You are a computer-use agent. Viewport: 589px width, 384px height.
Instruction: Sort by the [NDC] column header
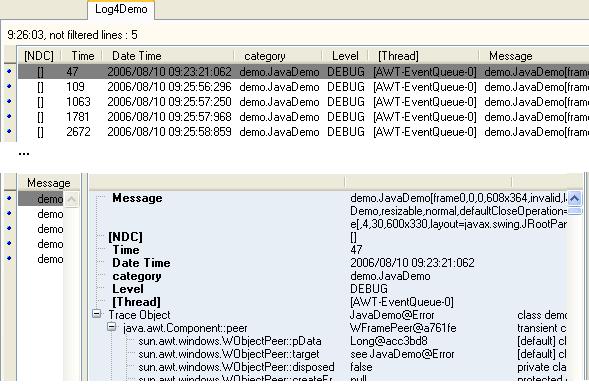[39, 56]
